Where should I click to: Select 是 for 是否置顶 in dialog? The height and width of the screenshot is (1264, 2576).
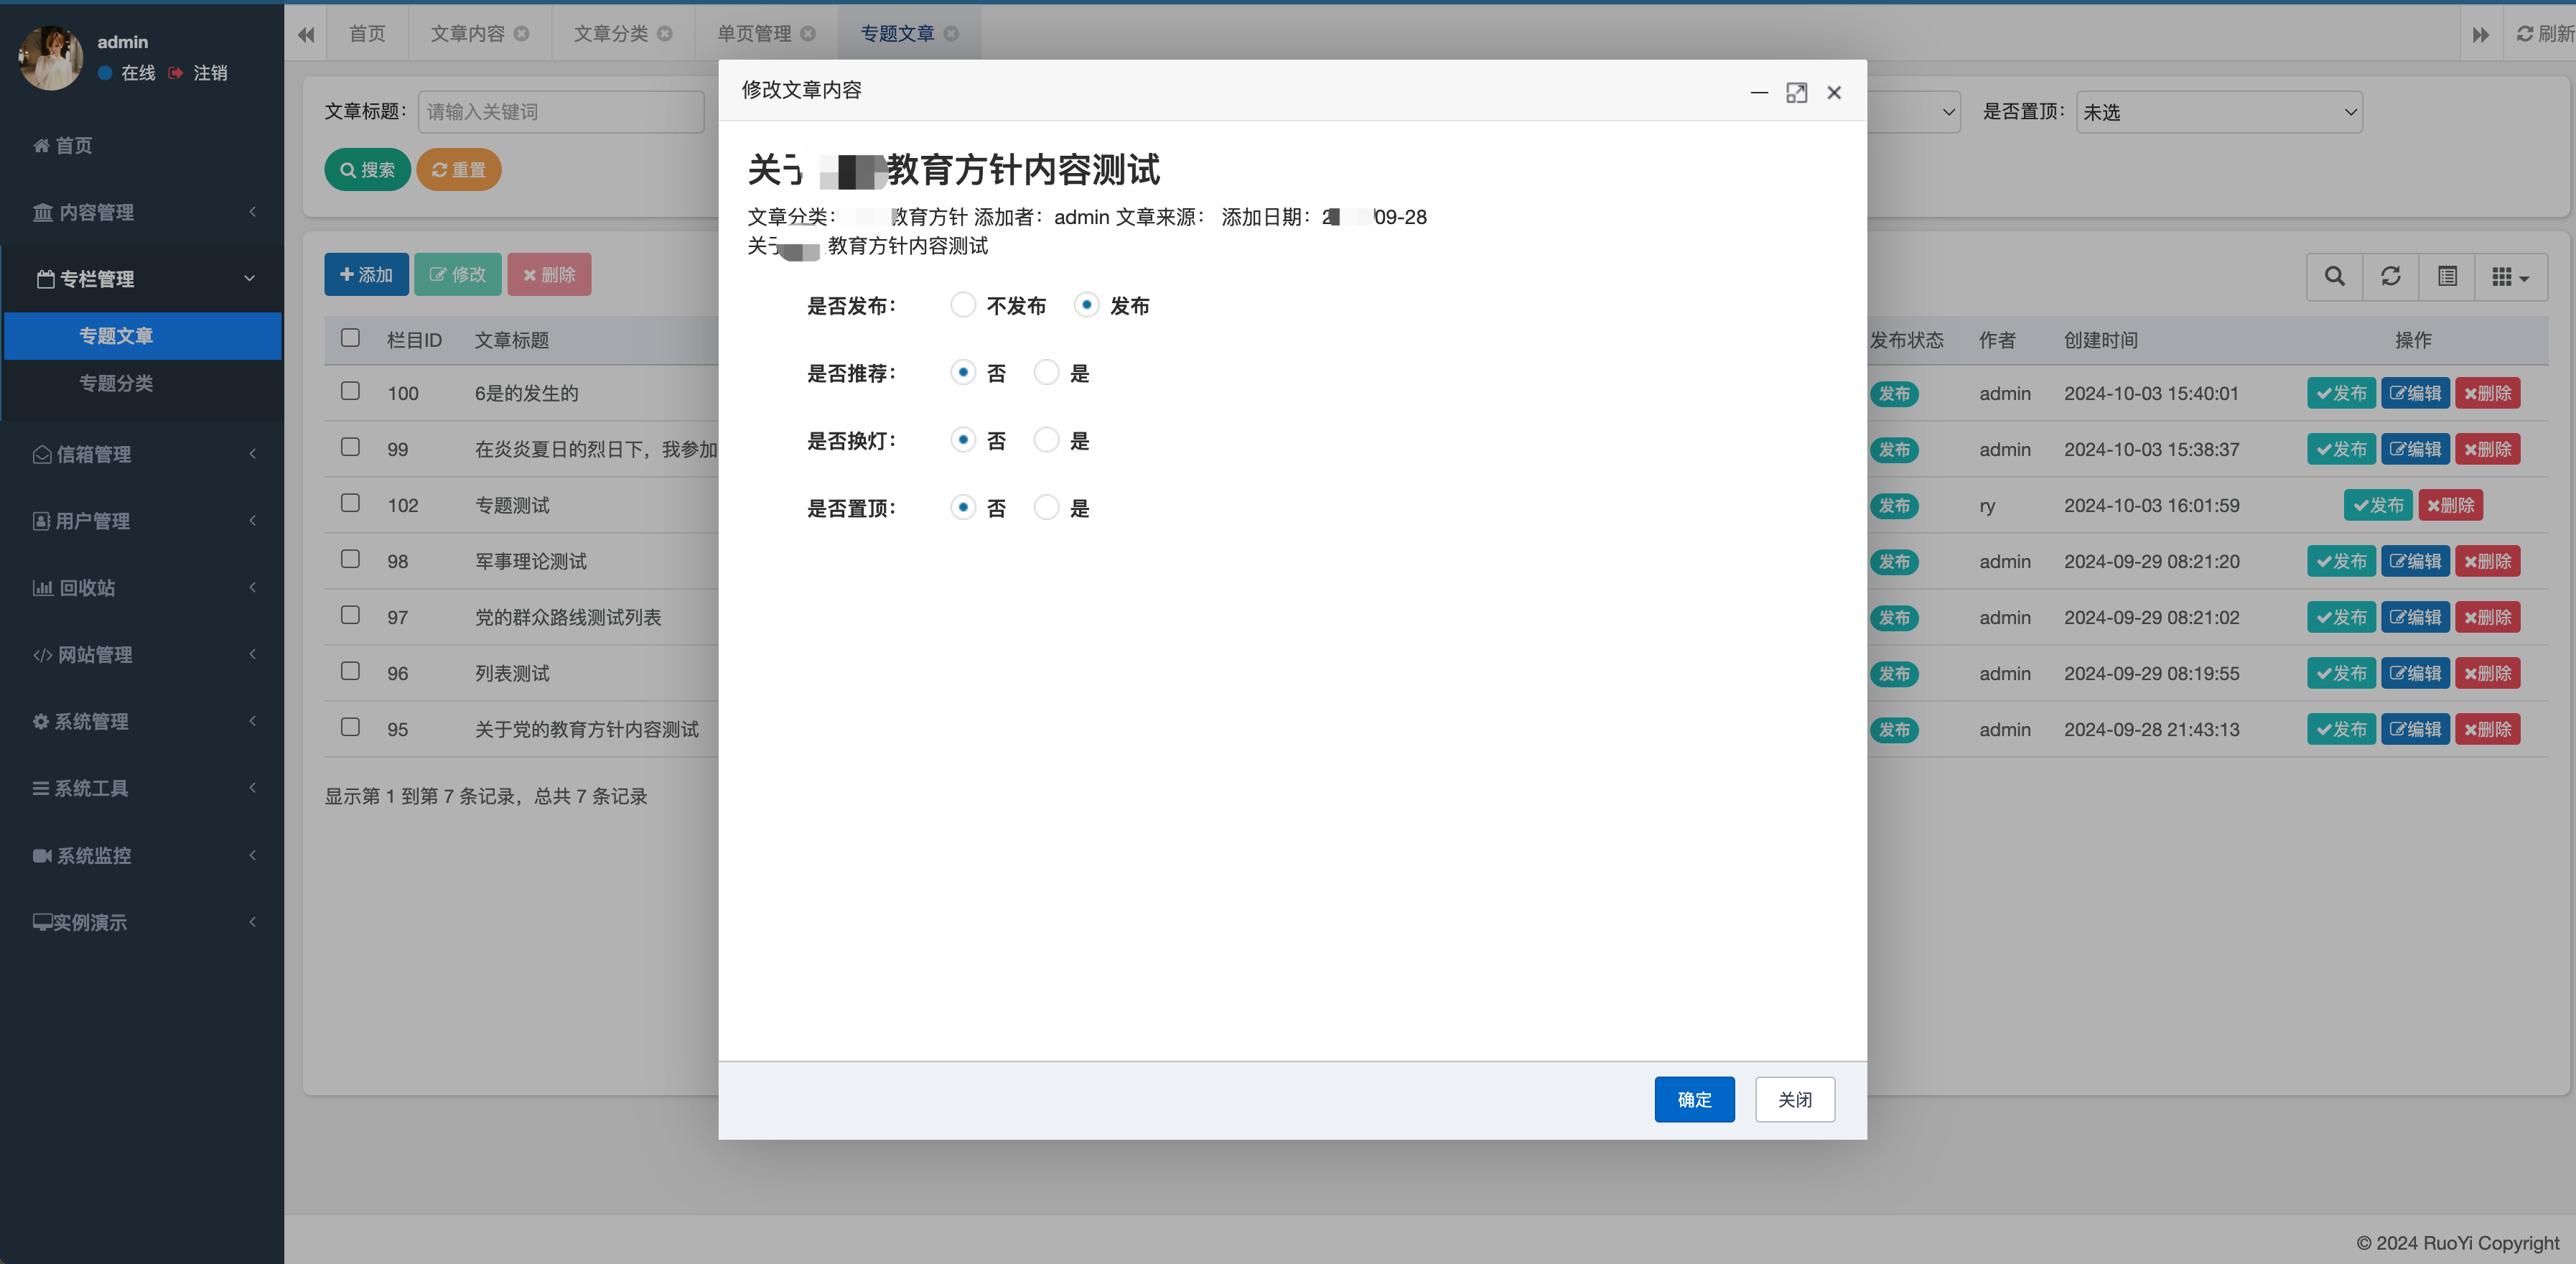1046,508
